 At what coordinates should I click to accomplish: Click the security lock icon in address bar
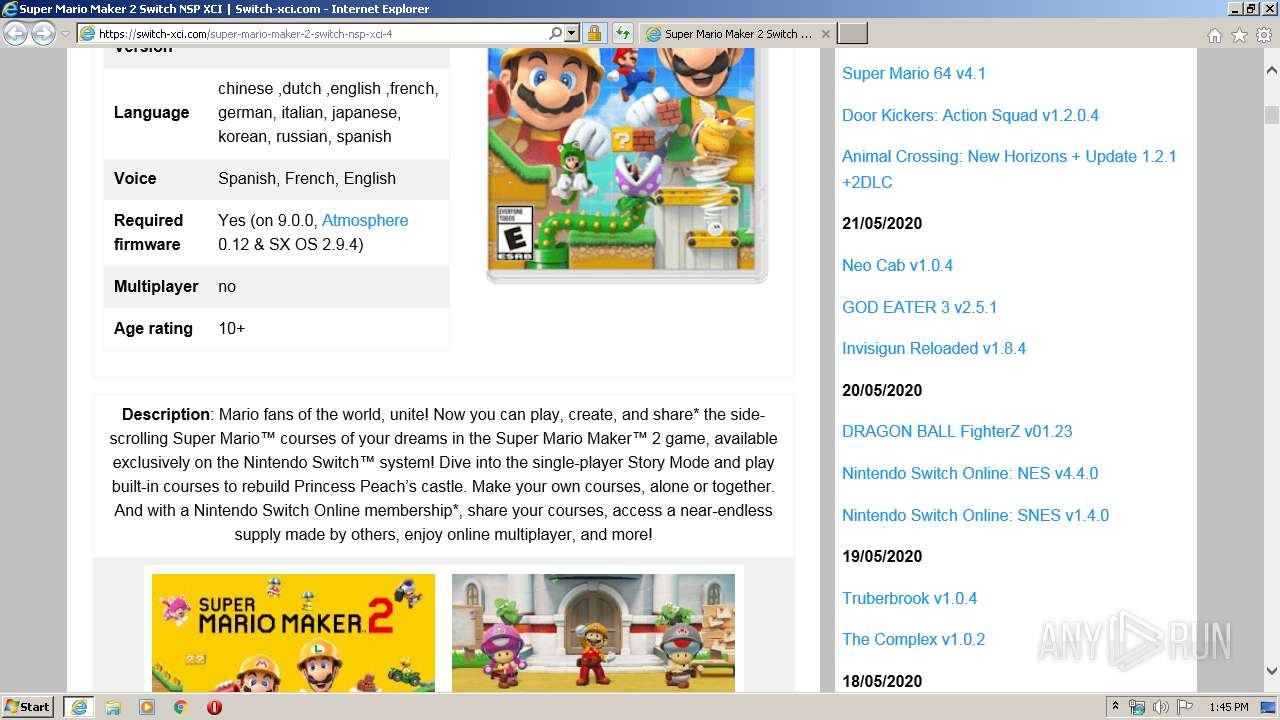coord(594,34)
